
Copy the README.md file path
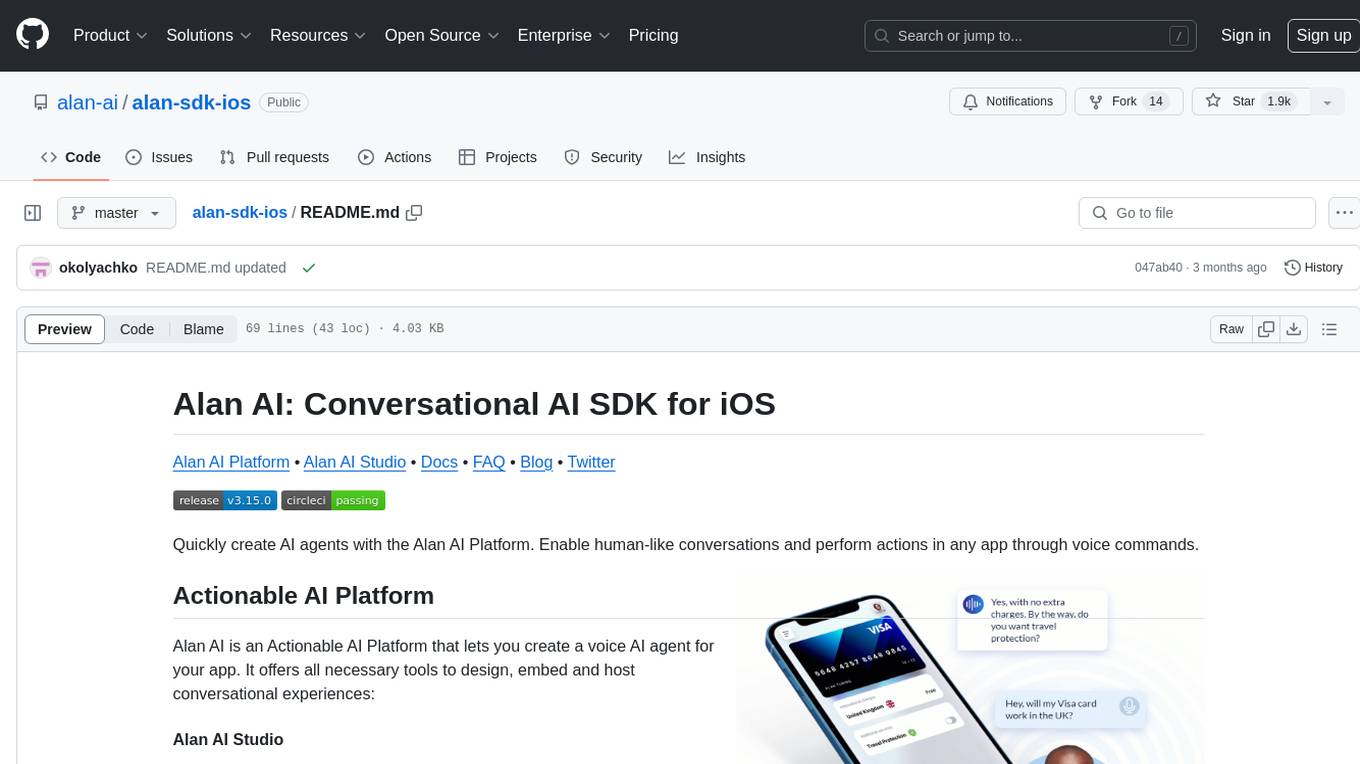point(414,212)
